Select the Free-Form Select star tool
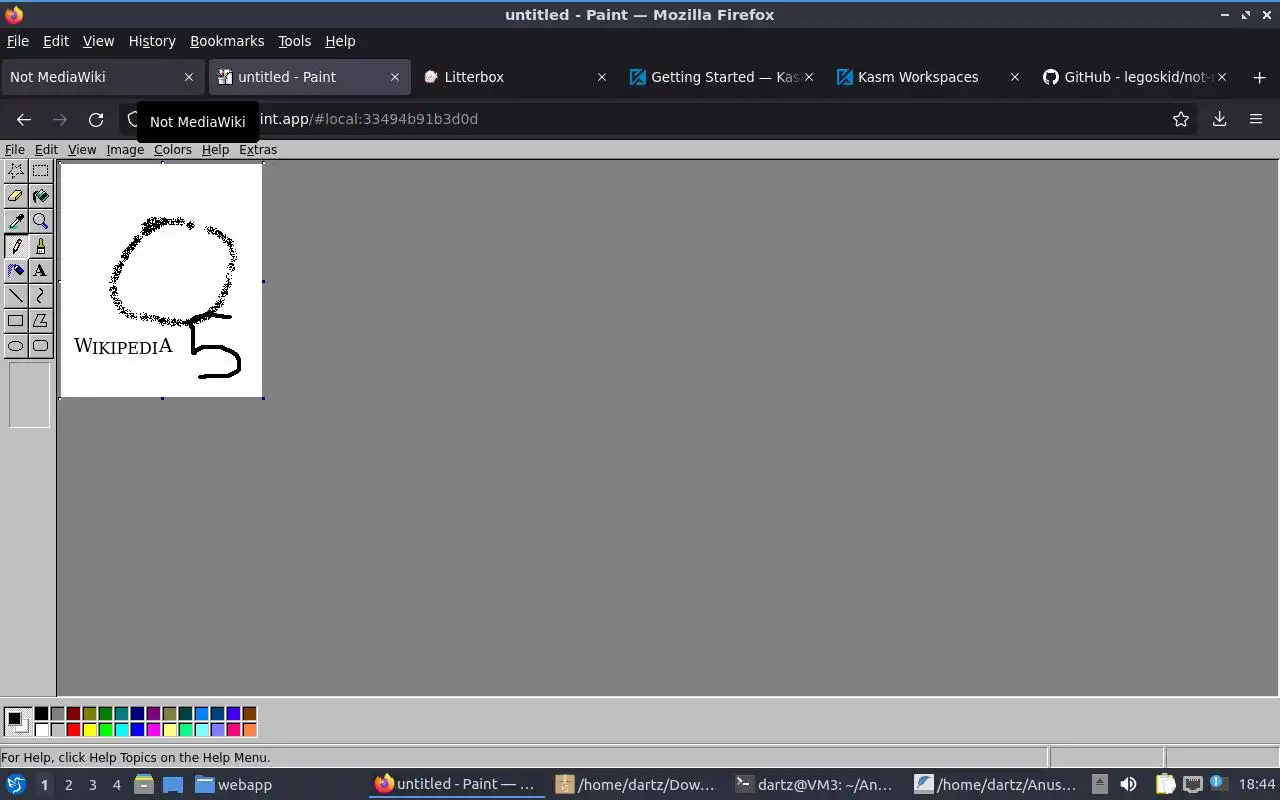 point(16,171)
